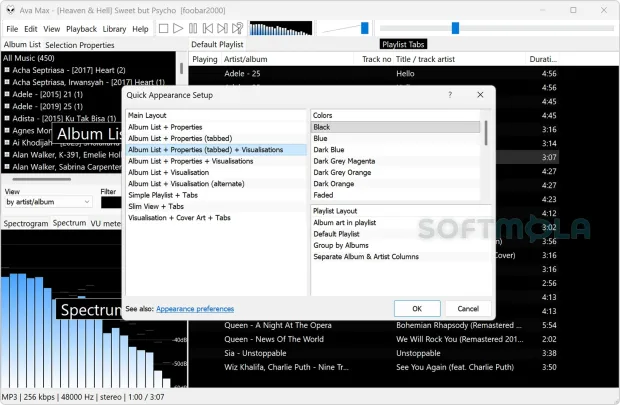This screenshot has height=405, width=620.
Task: Sort by Track no column header
Action: coord(376,59)
